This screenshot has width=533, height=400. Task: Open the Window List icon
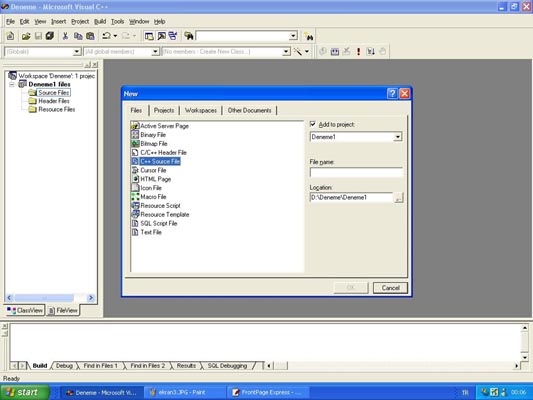tap(173, 36)
